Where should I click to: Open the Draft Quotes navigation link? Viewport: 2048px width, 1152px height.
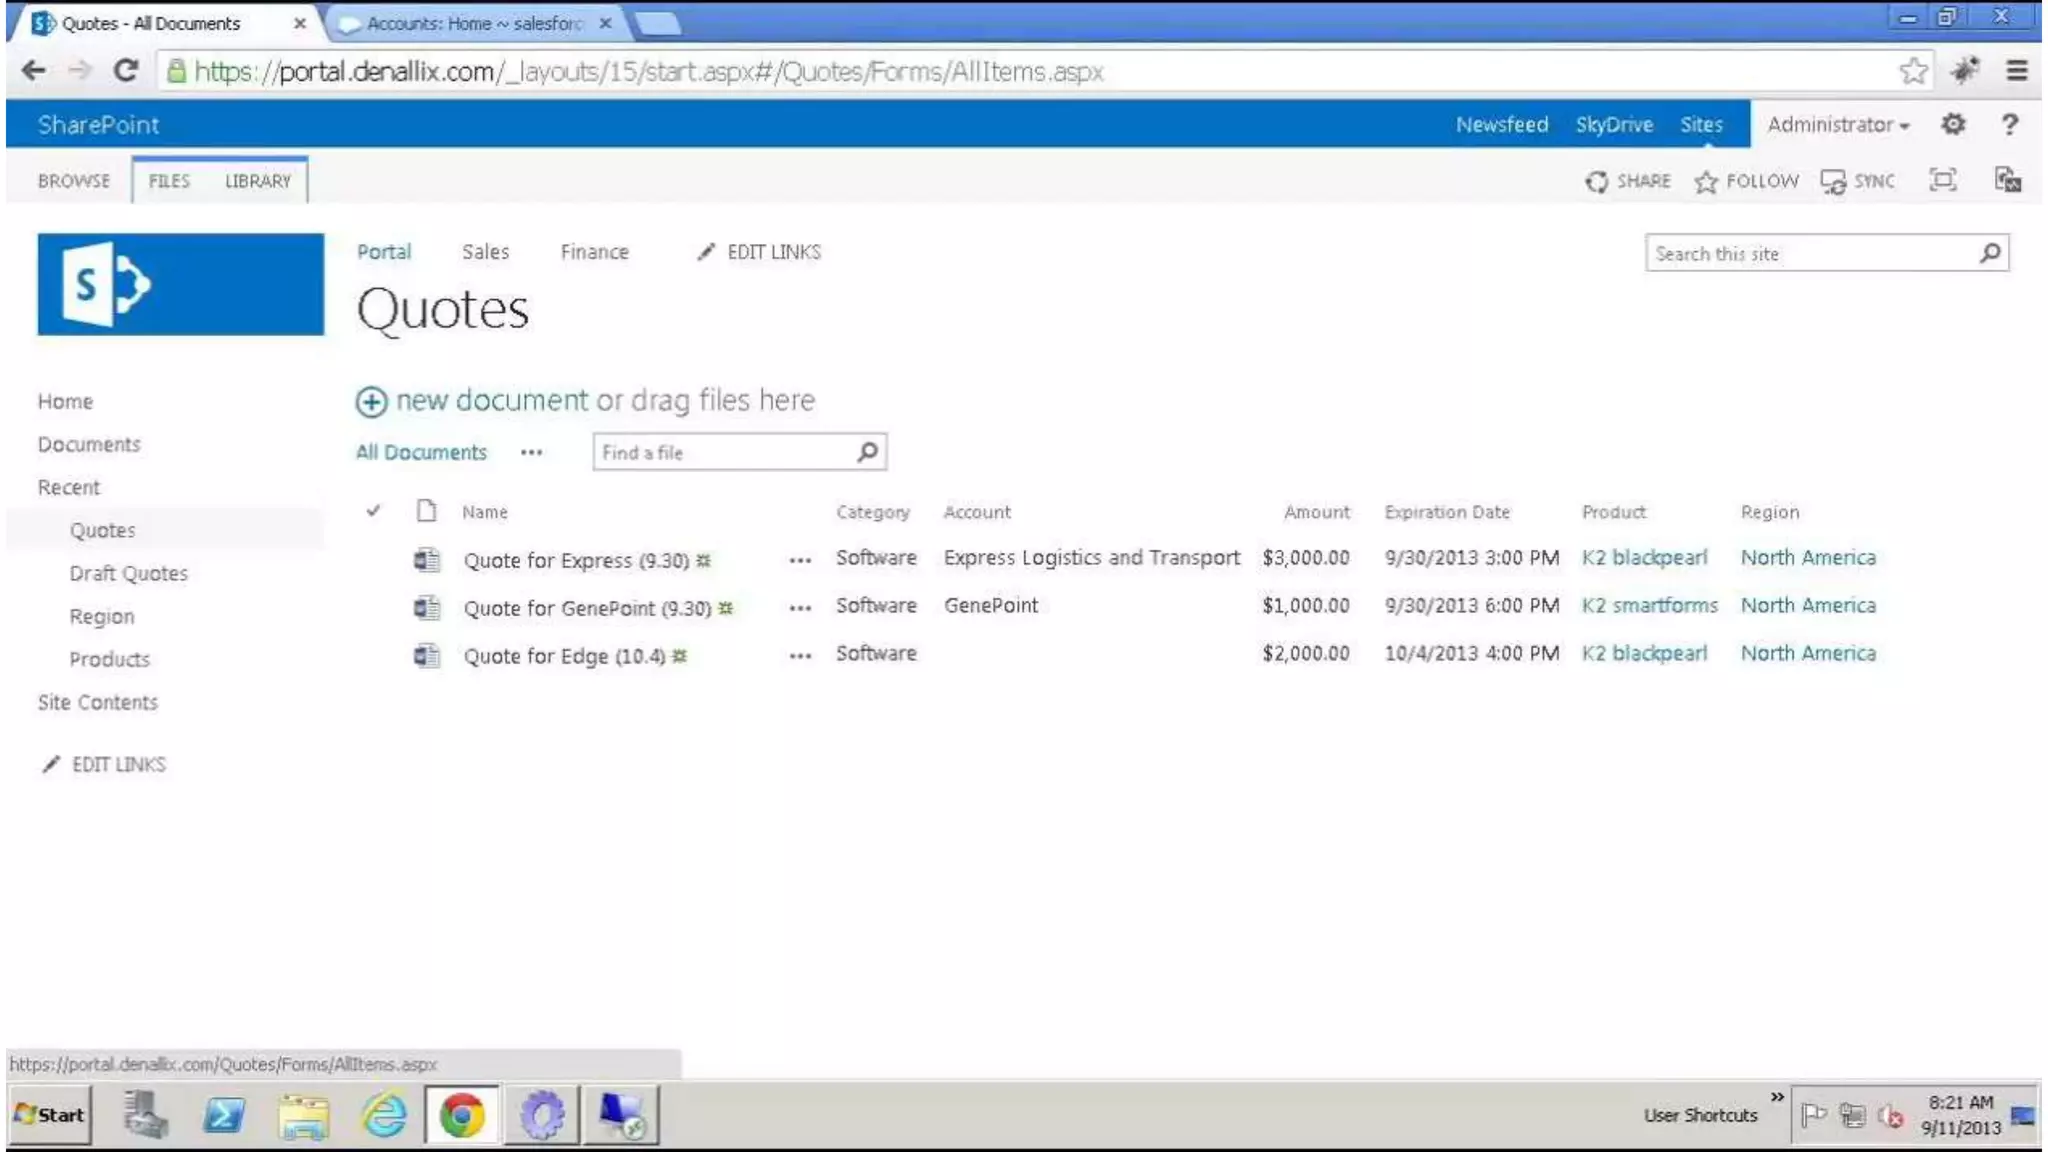point(128,573)
